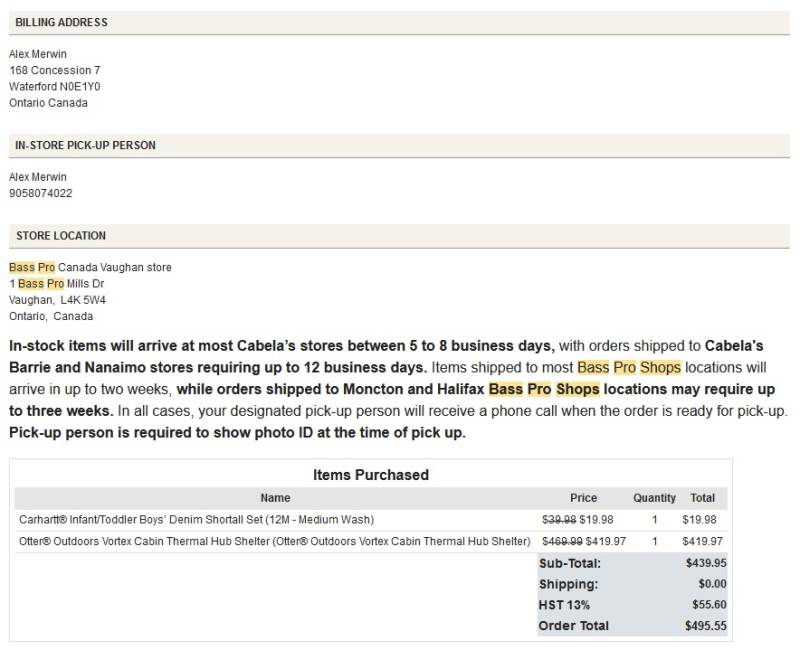
Task: Click the street line 168 Concession 7
Action: (x=55, y=70)
